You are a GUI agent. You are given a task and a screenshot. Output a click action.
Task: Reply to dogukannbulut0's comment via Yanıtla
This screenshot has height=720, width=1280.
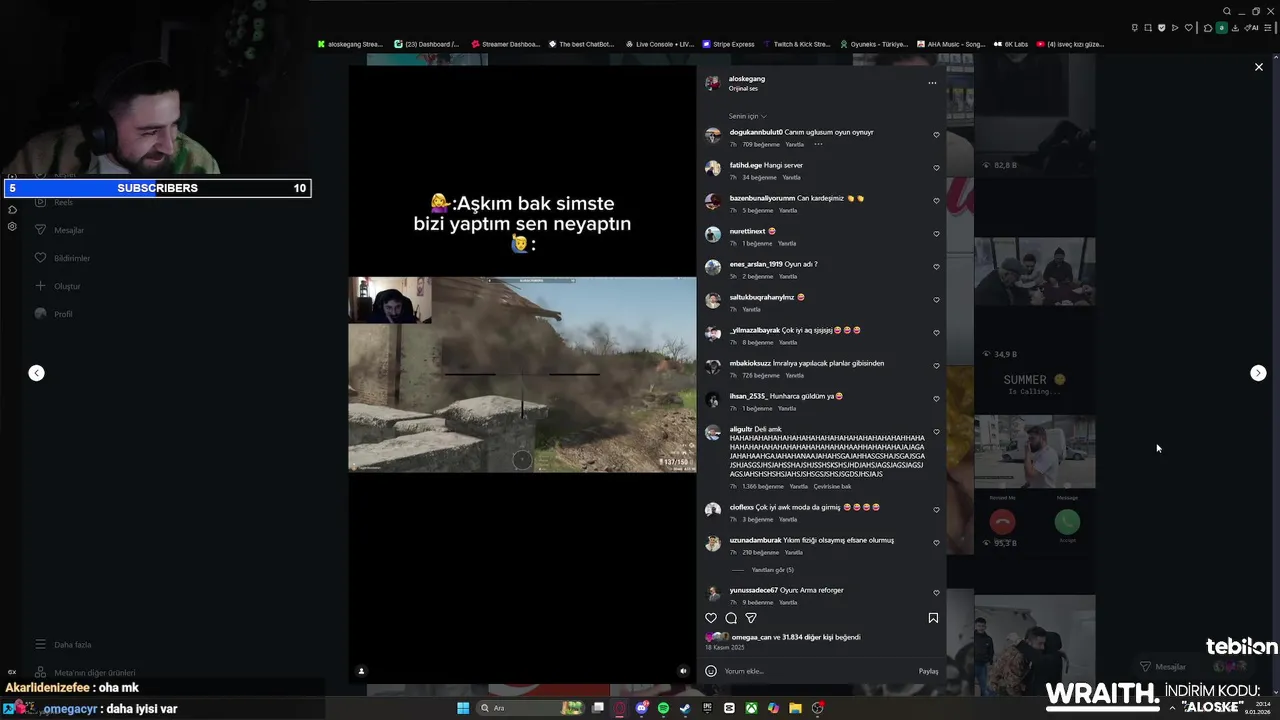(795, 144)
